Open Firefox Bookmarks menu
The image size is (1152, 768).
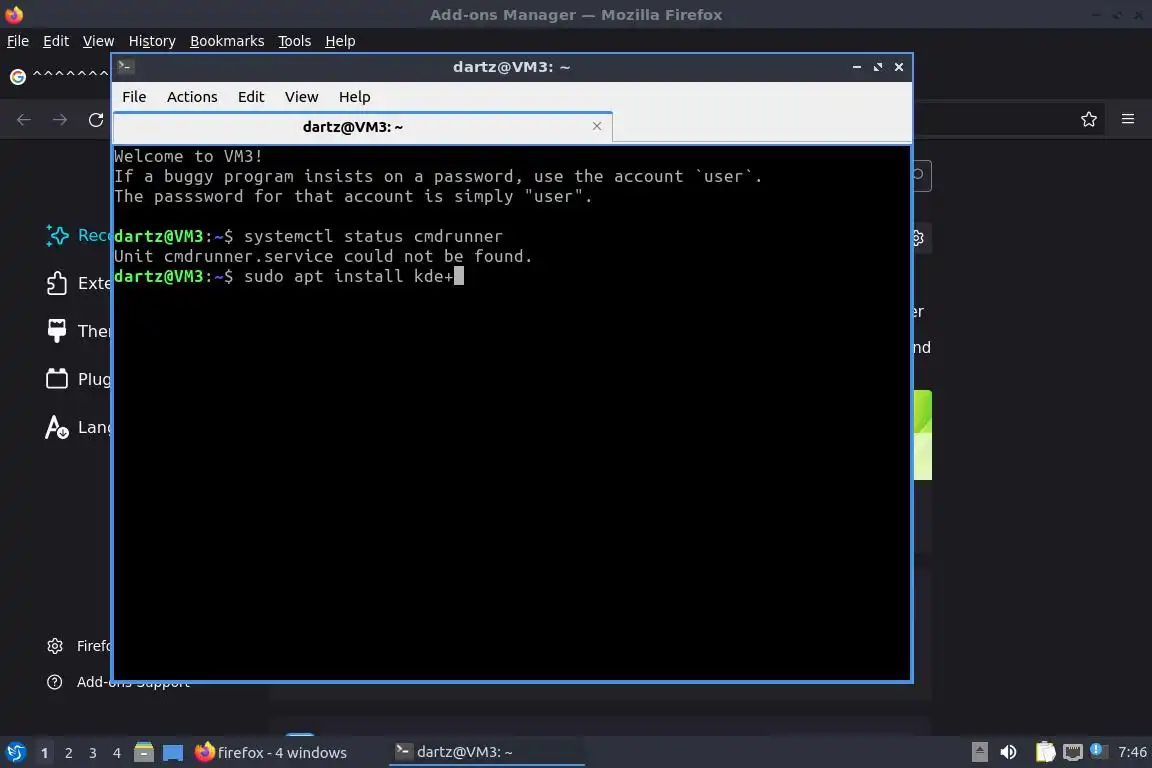pos(227,41)
